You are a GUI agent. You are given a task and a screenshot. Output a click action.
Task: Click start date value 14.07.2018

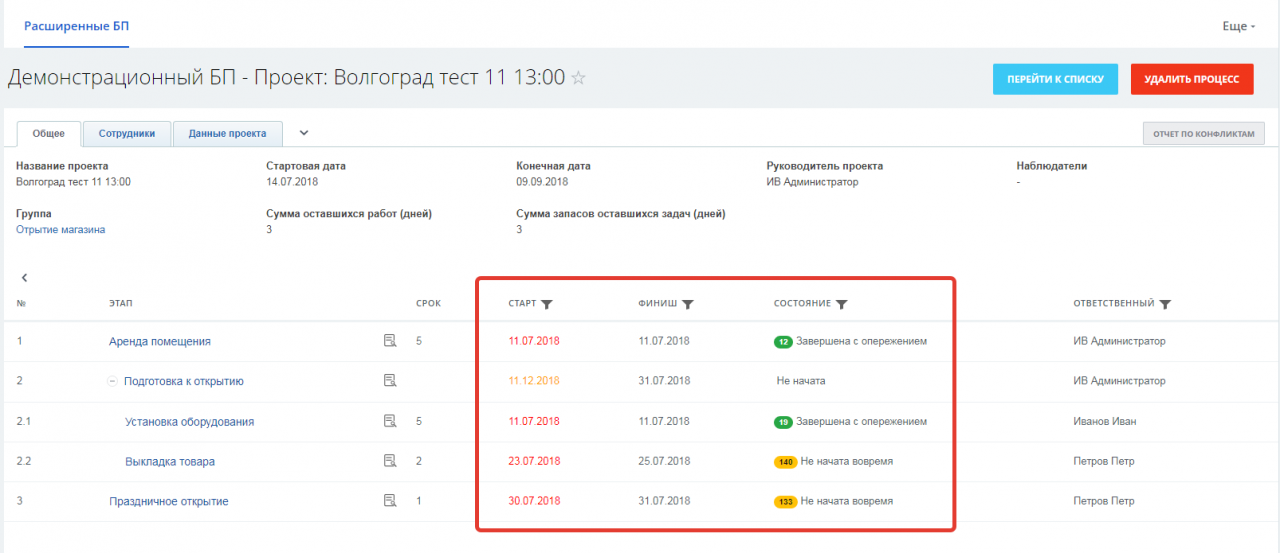(292, 182)
